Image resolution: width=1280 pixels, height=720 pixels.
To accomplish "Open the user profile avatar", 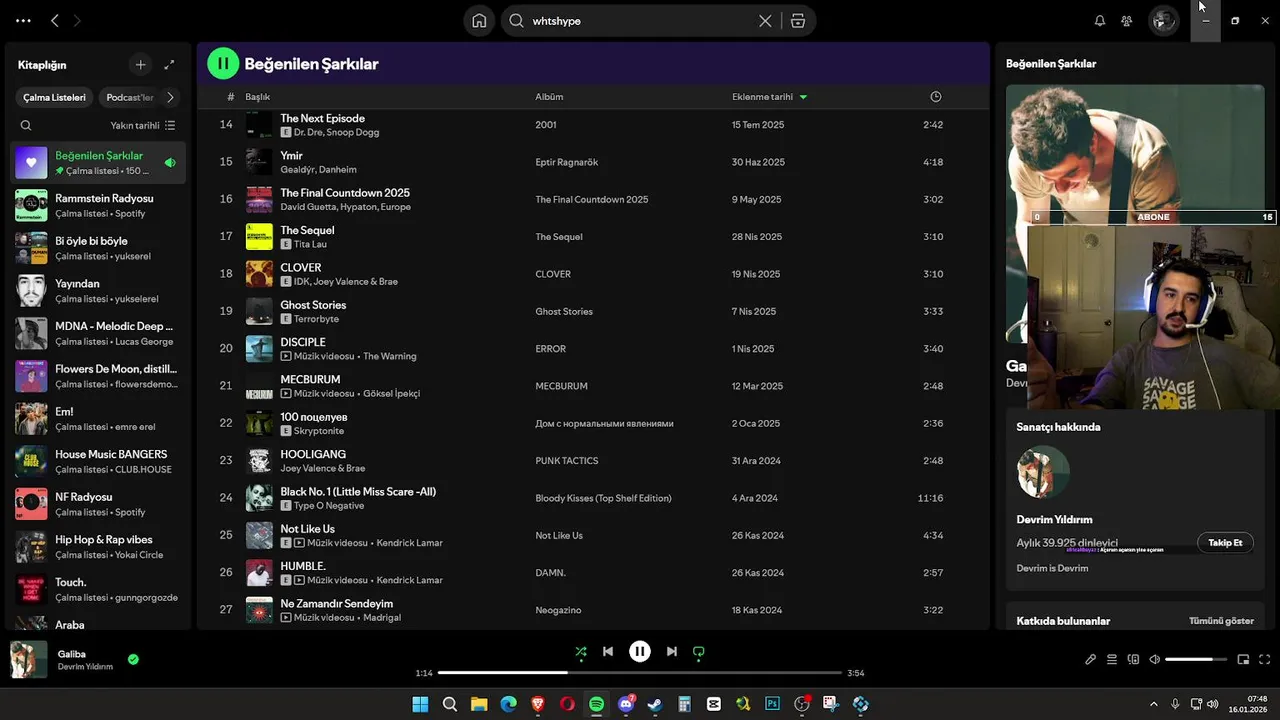I will point(1163,20).
